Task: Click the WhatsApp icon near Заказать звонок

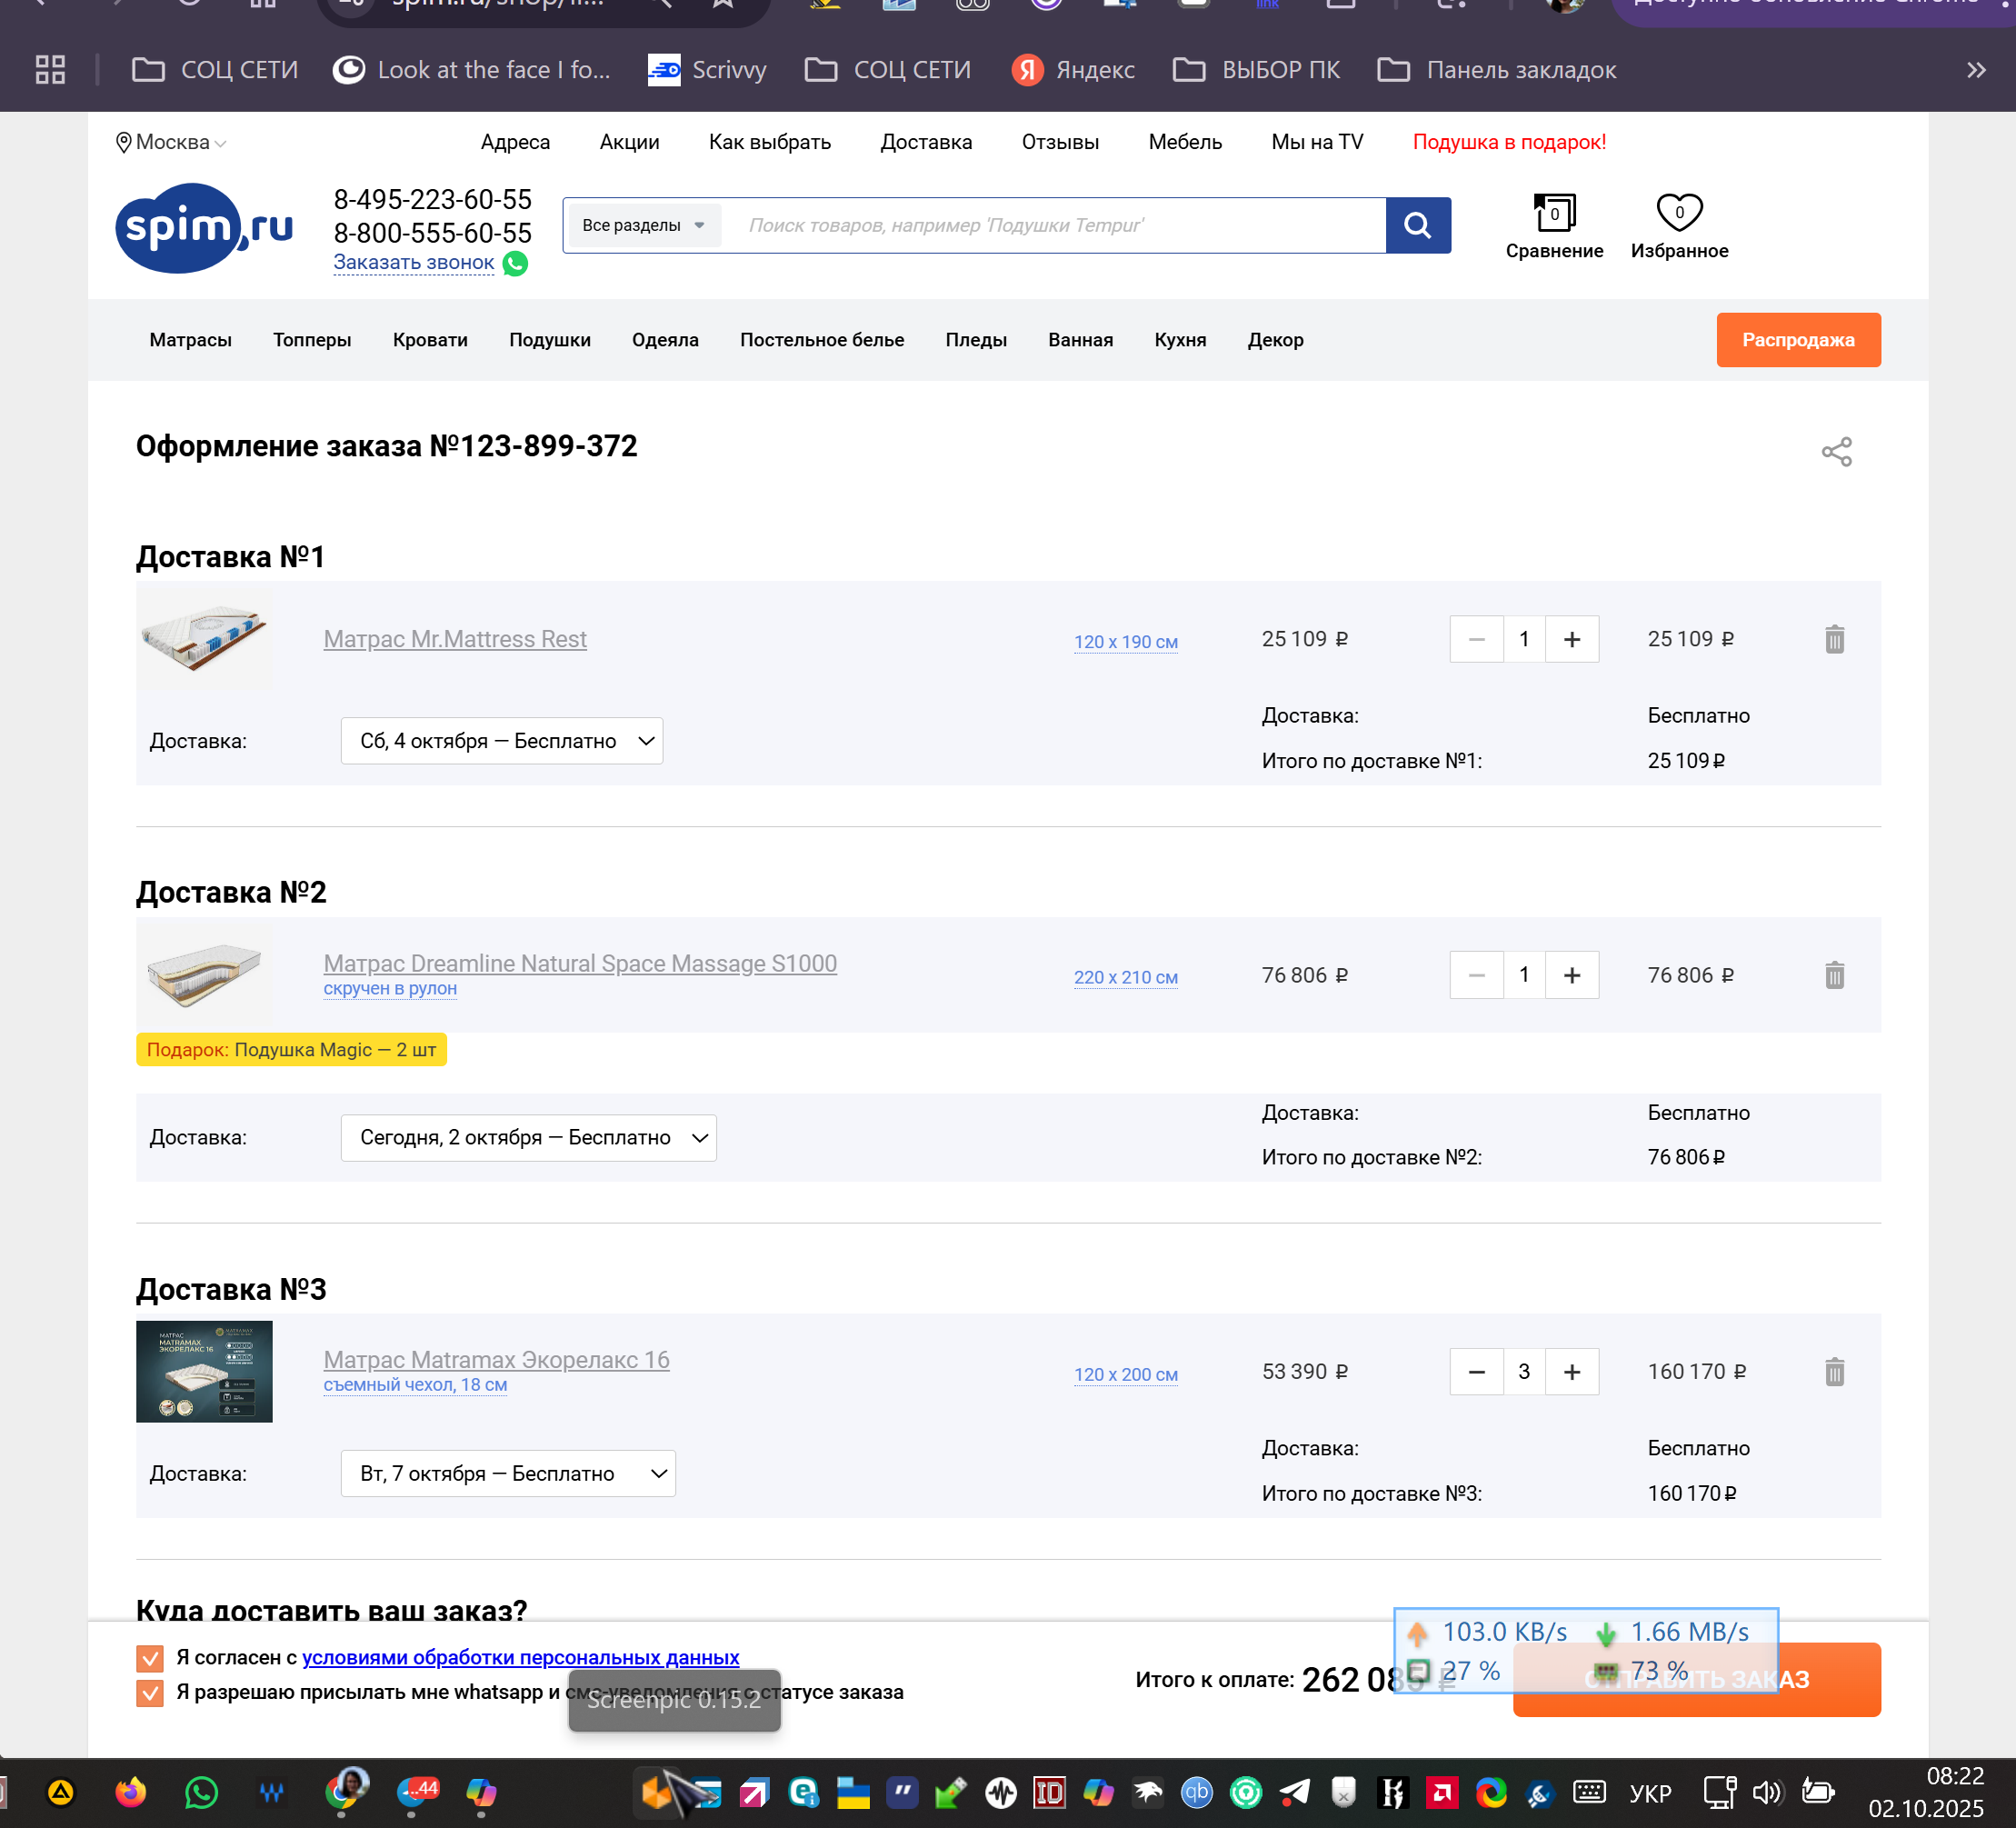Action: (515, 263)
